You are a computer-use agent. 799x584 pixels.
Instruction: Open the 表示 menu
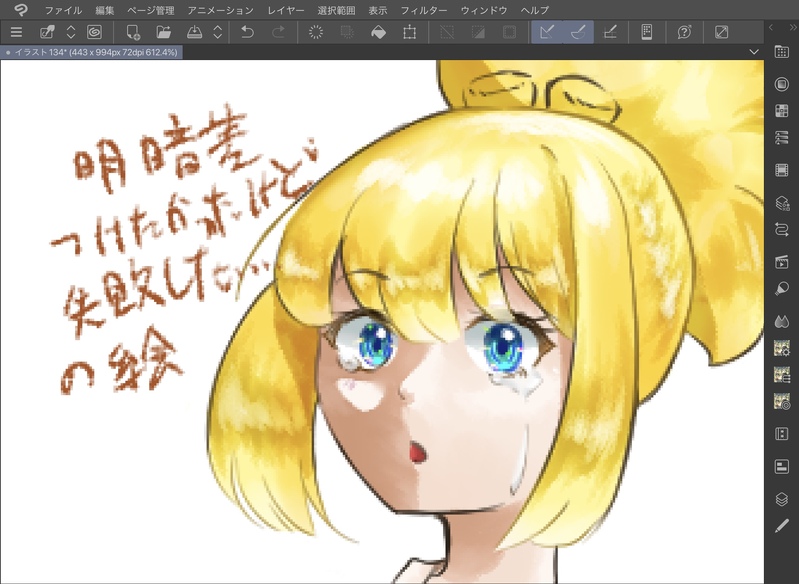[x=378, y=10]
